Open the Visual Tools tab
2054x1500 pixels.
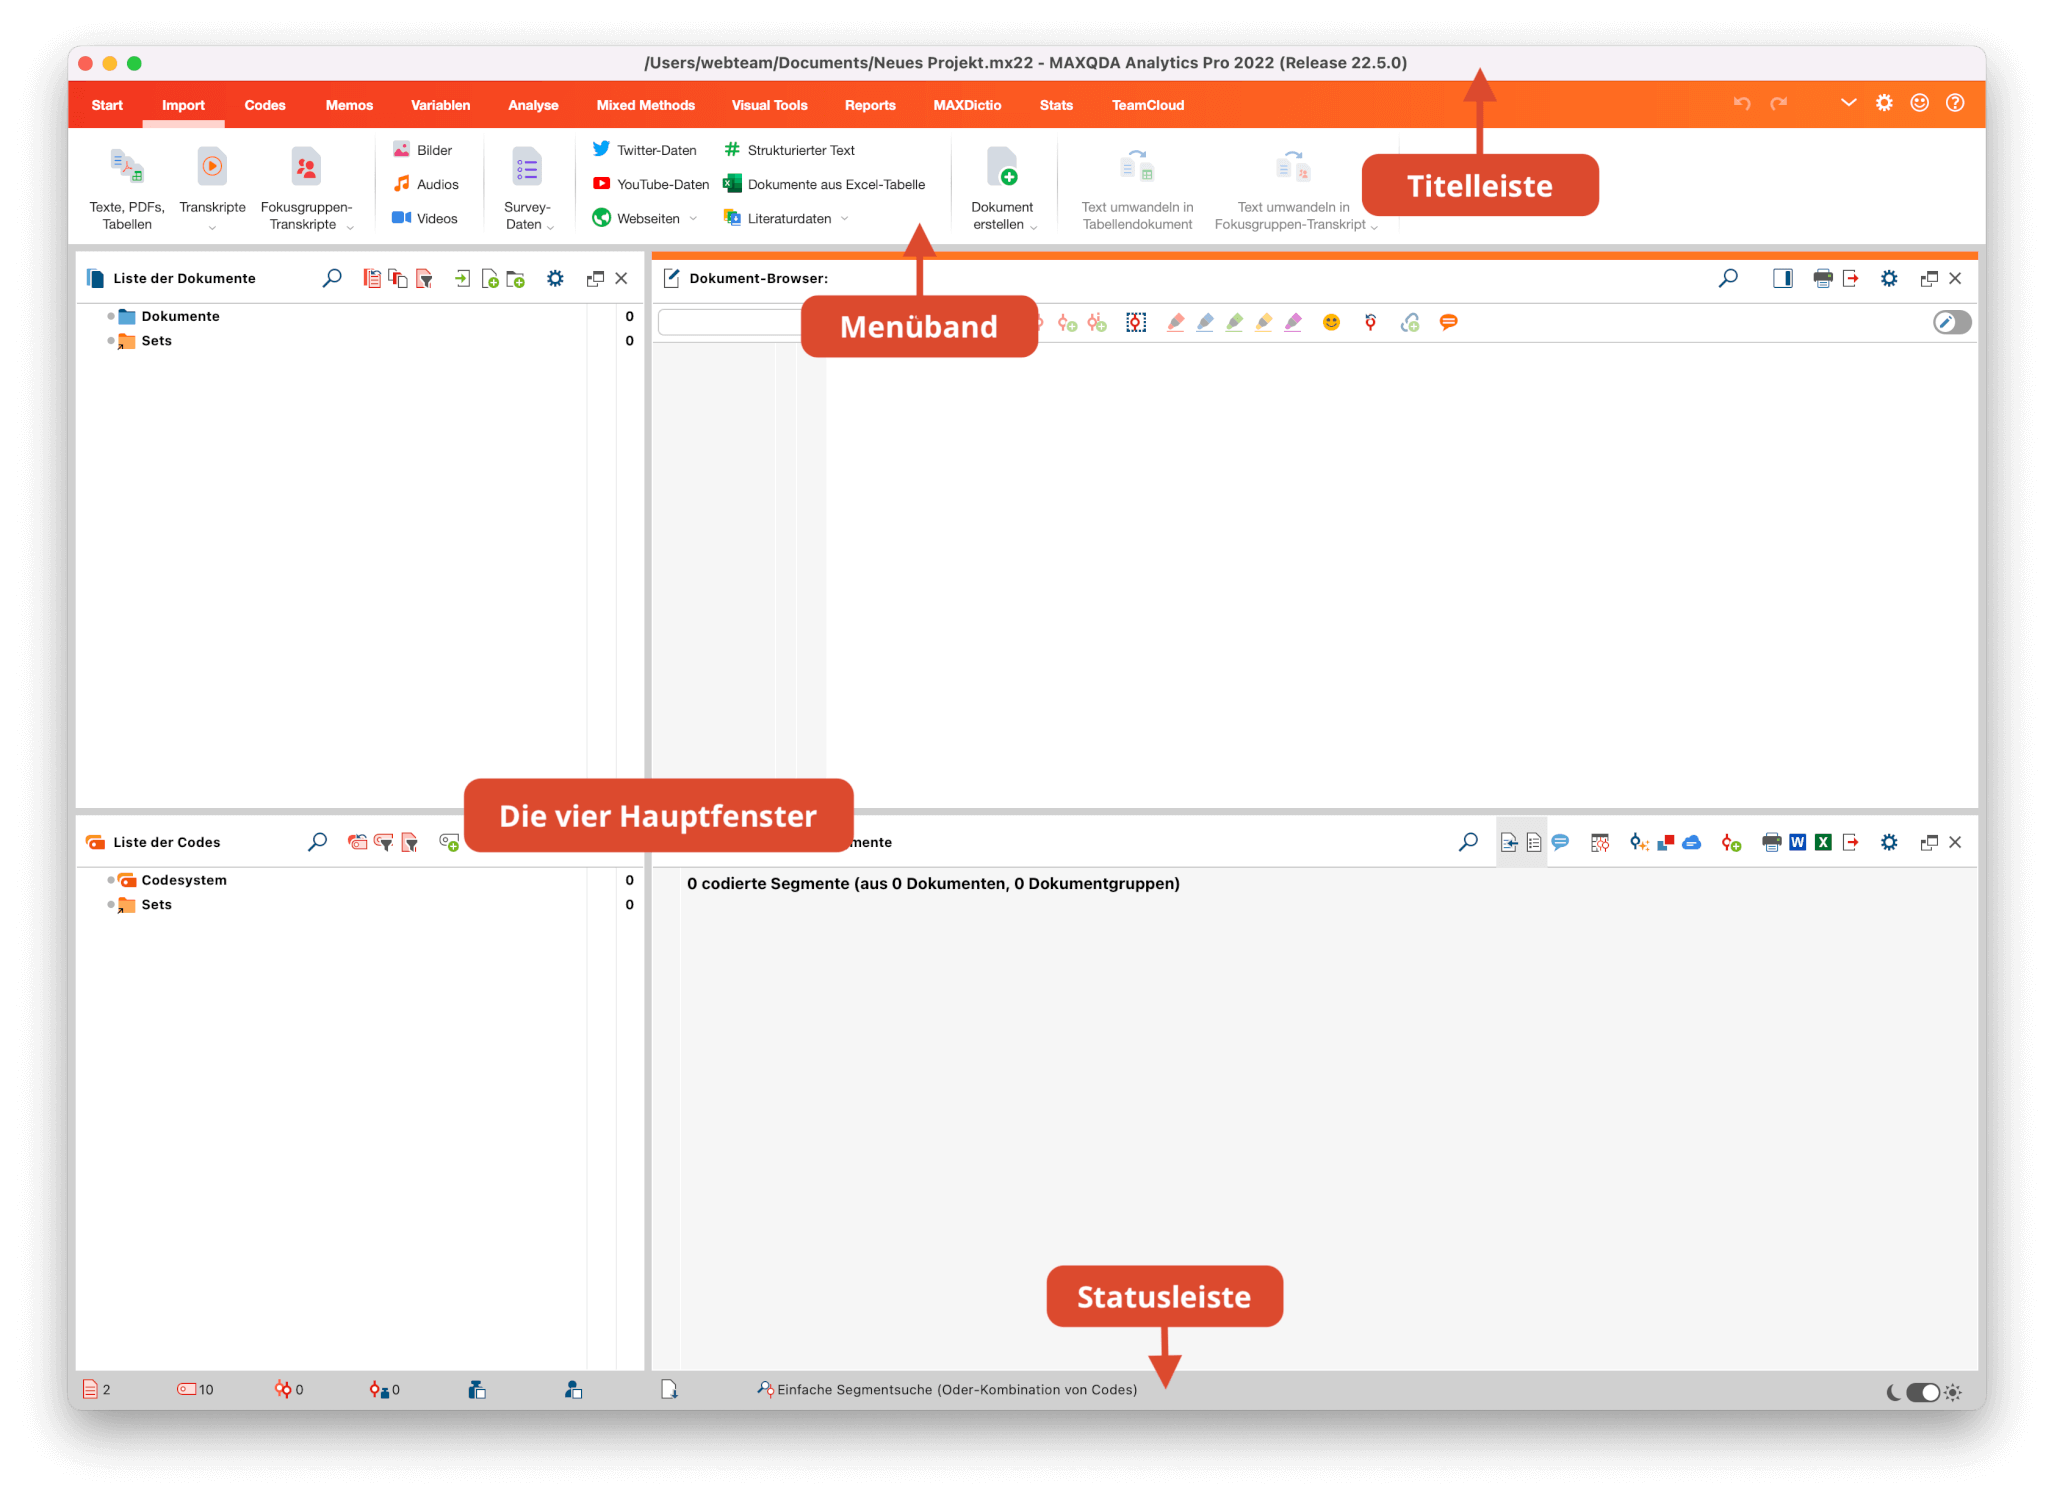(x=768, y=105)
